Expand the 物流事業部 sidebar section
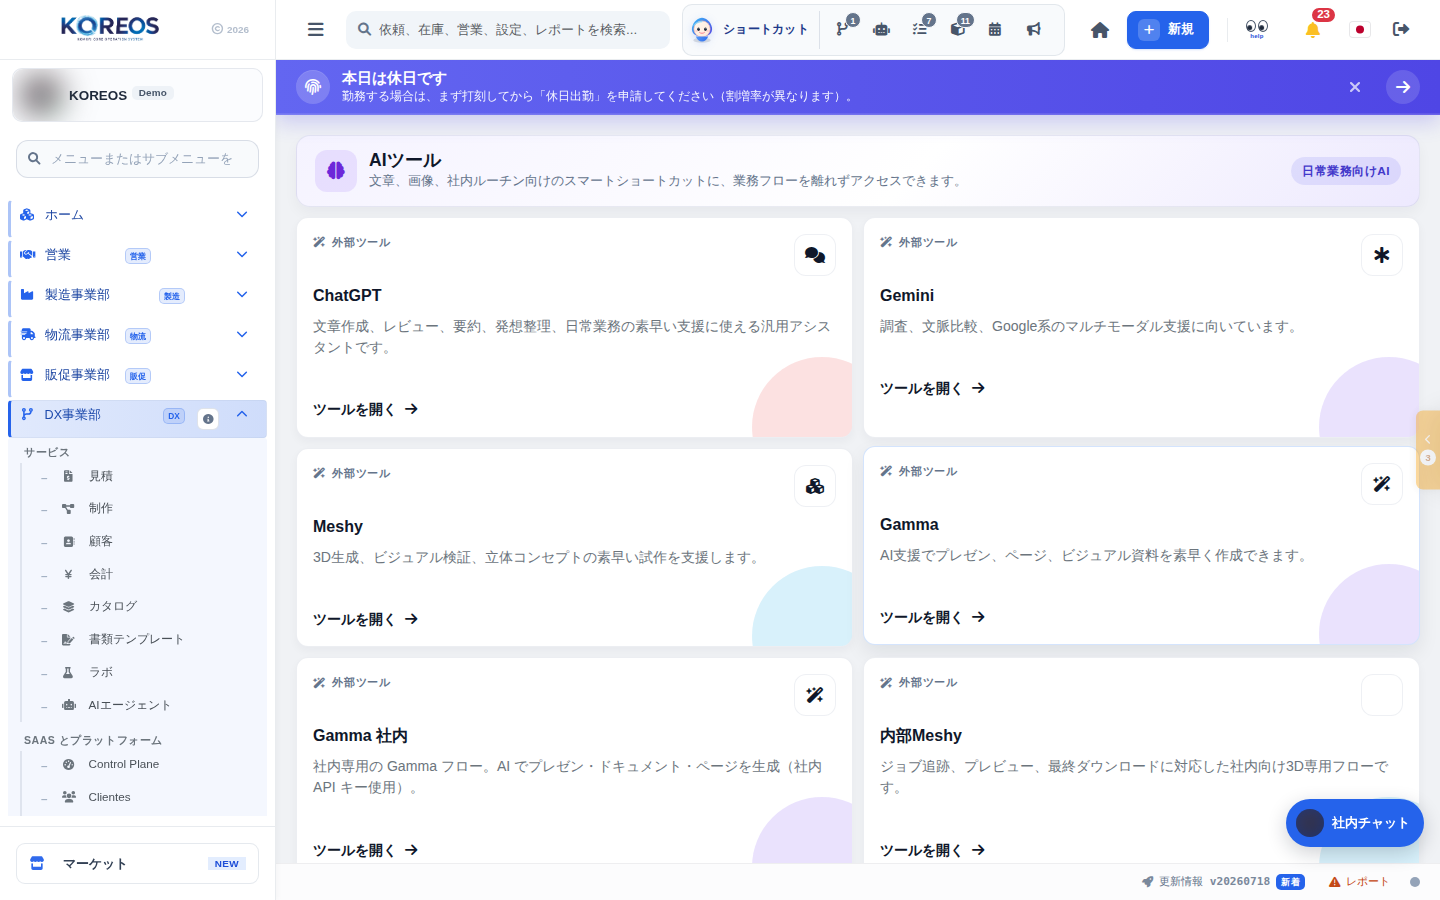The width and height of the screenshot is (1440, 900). 138,335
